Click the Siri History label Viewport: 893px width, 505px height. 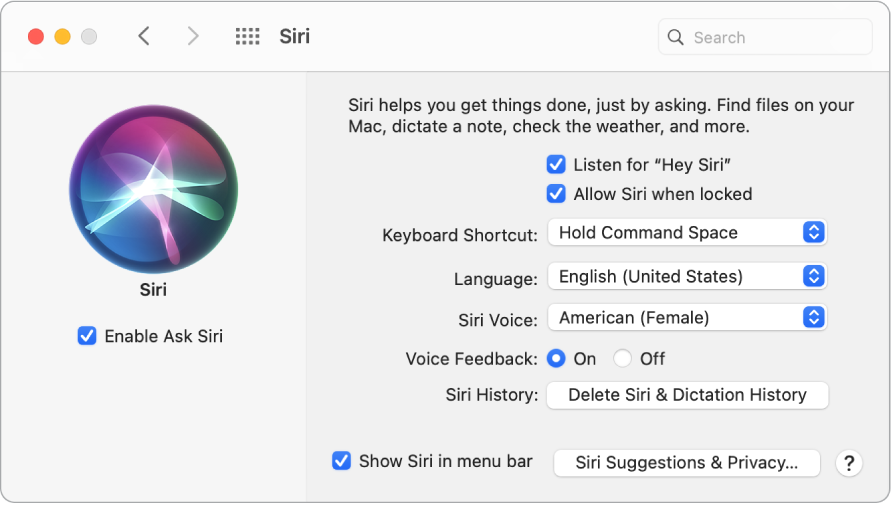pos(492,395)
